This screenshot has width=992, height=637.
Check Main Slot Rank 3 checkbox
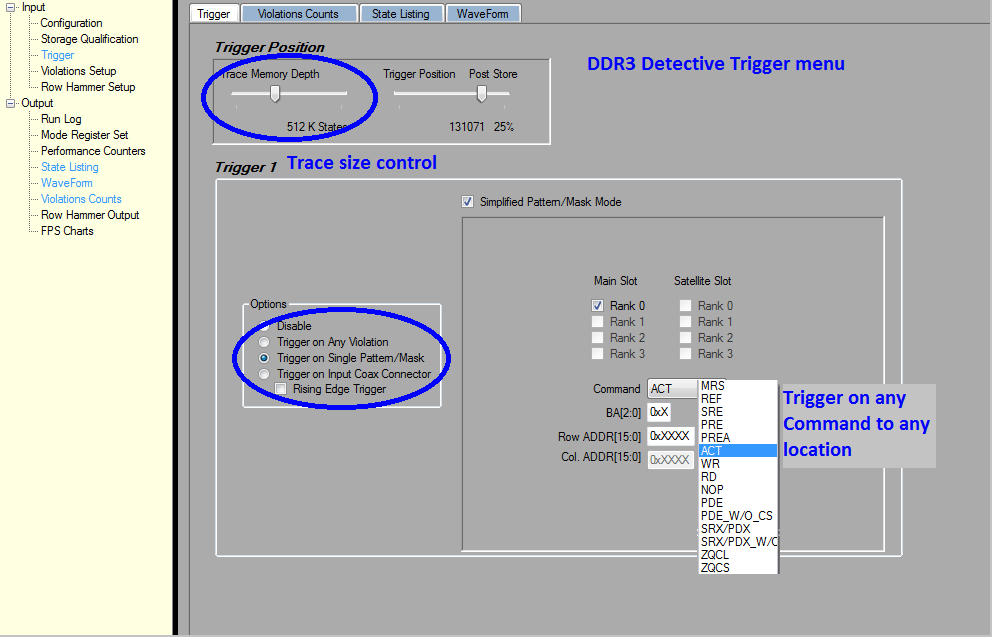point(597,354)
